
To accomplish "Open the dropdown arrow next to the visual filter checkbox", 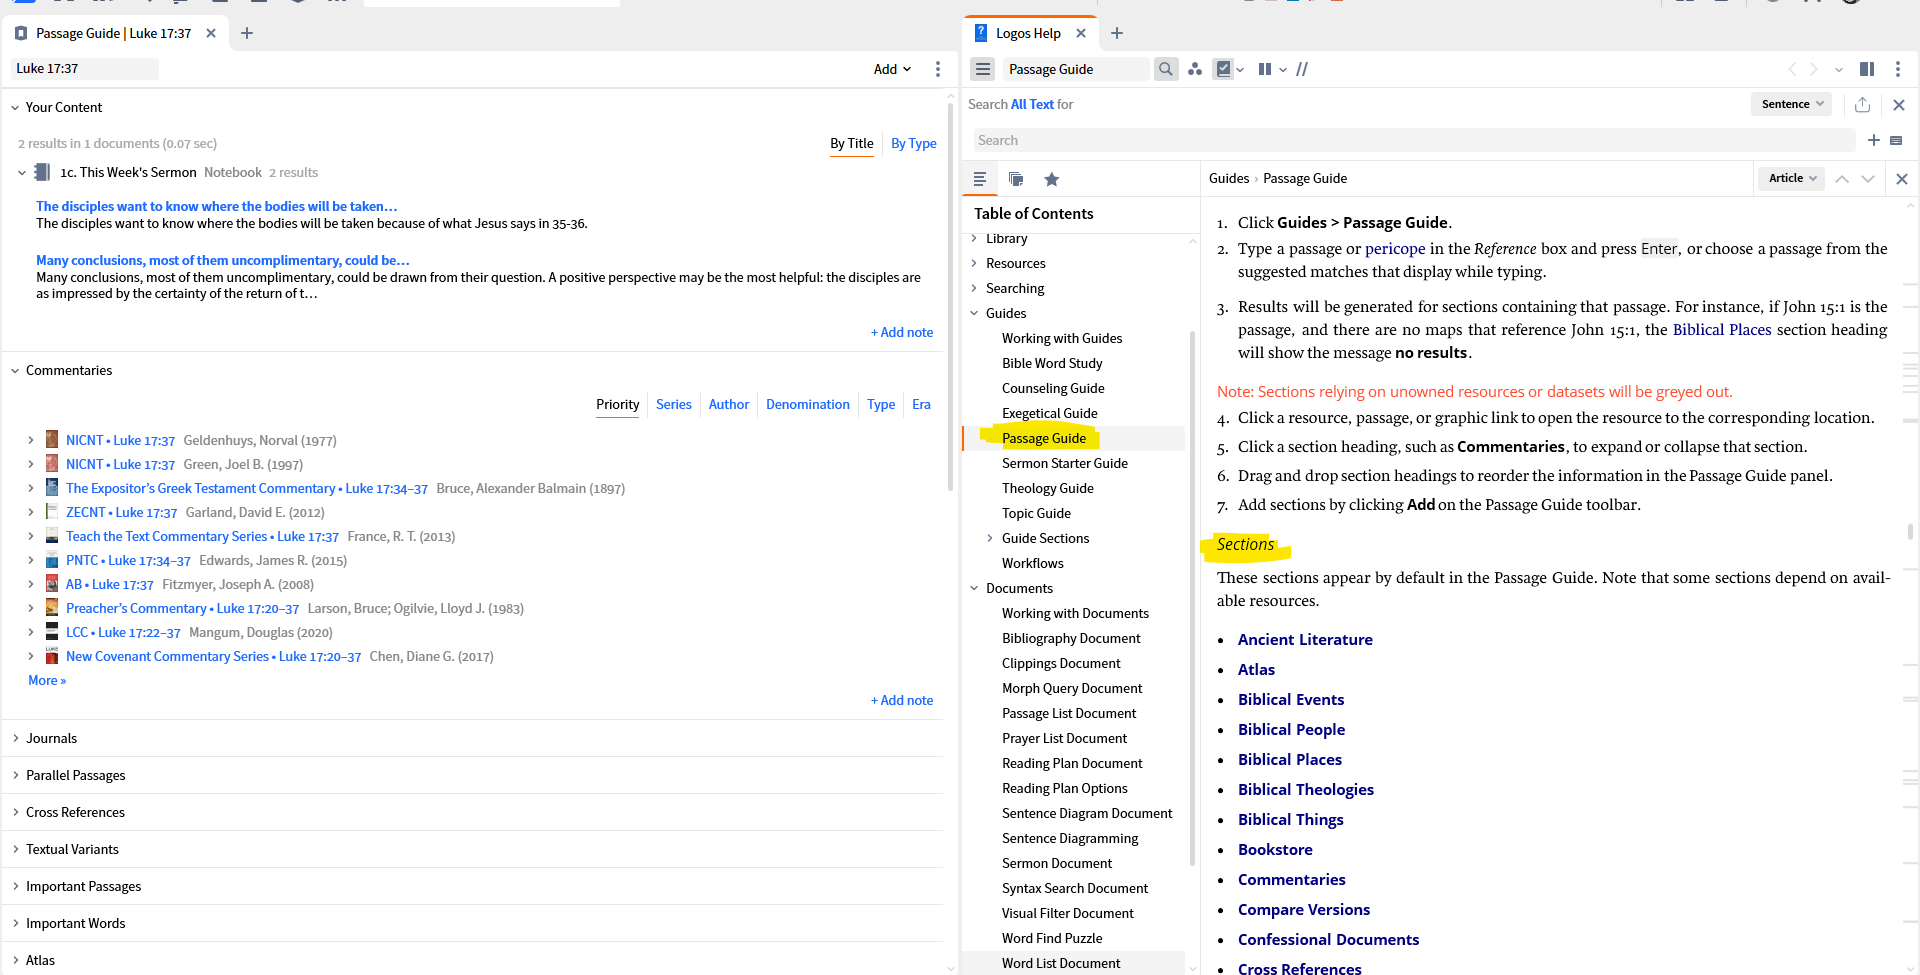I will tap(1240, 70).
